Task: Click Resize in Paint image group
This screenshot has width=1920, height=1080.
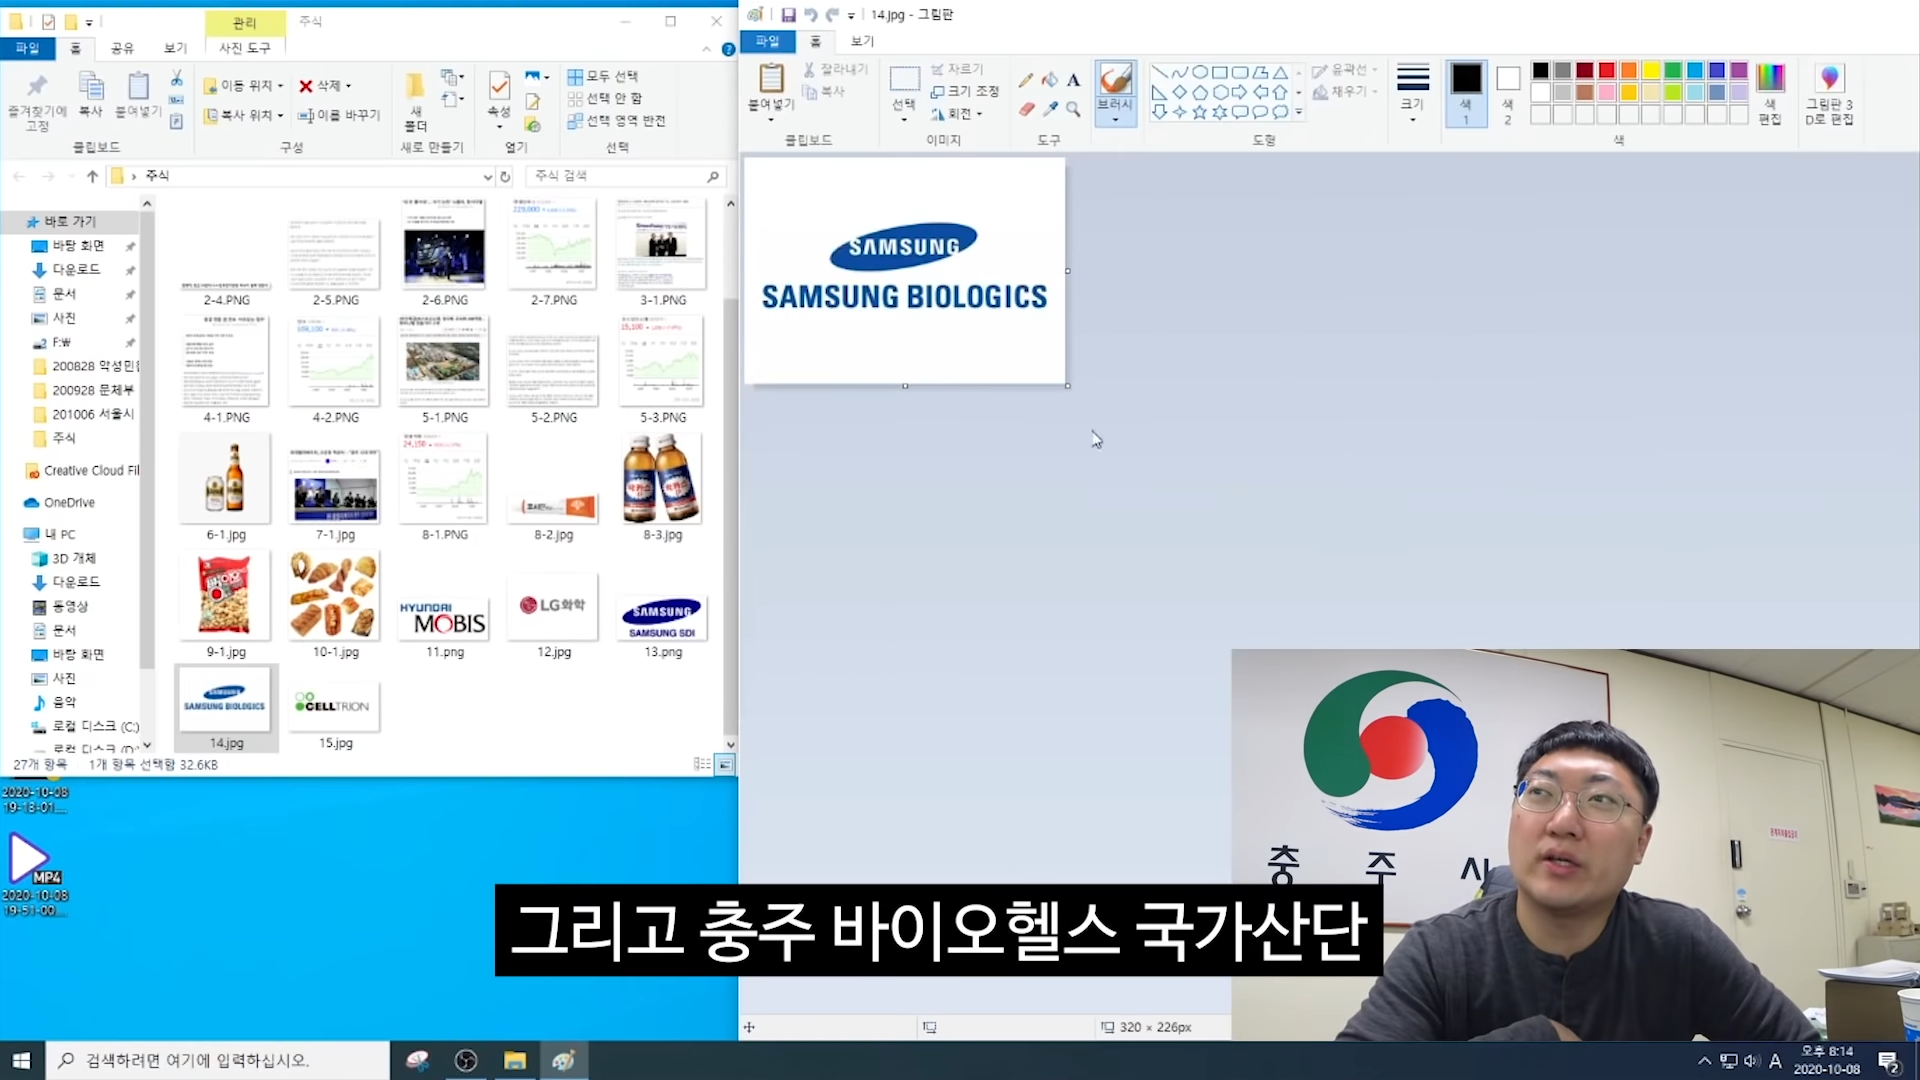Action: pyautogui.click(x=964, y=91)
